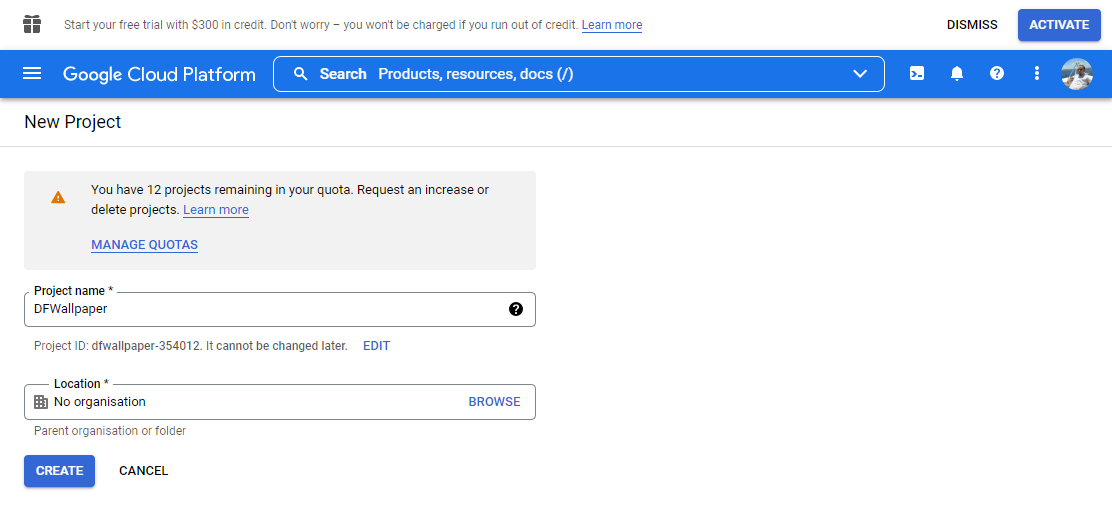The image size is (1112, 520).
Task: Click the user account avatar
Action: point(1077,74)
